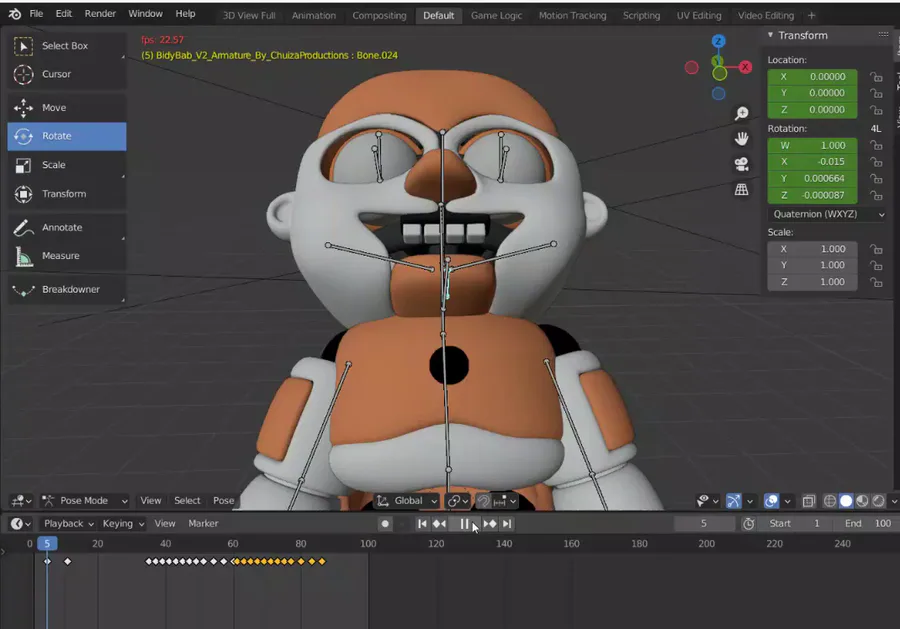
Task: Switch perspective/orthographic grid icon
Action: (742, 189)
